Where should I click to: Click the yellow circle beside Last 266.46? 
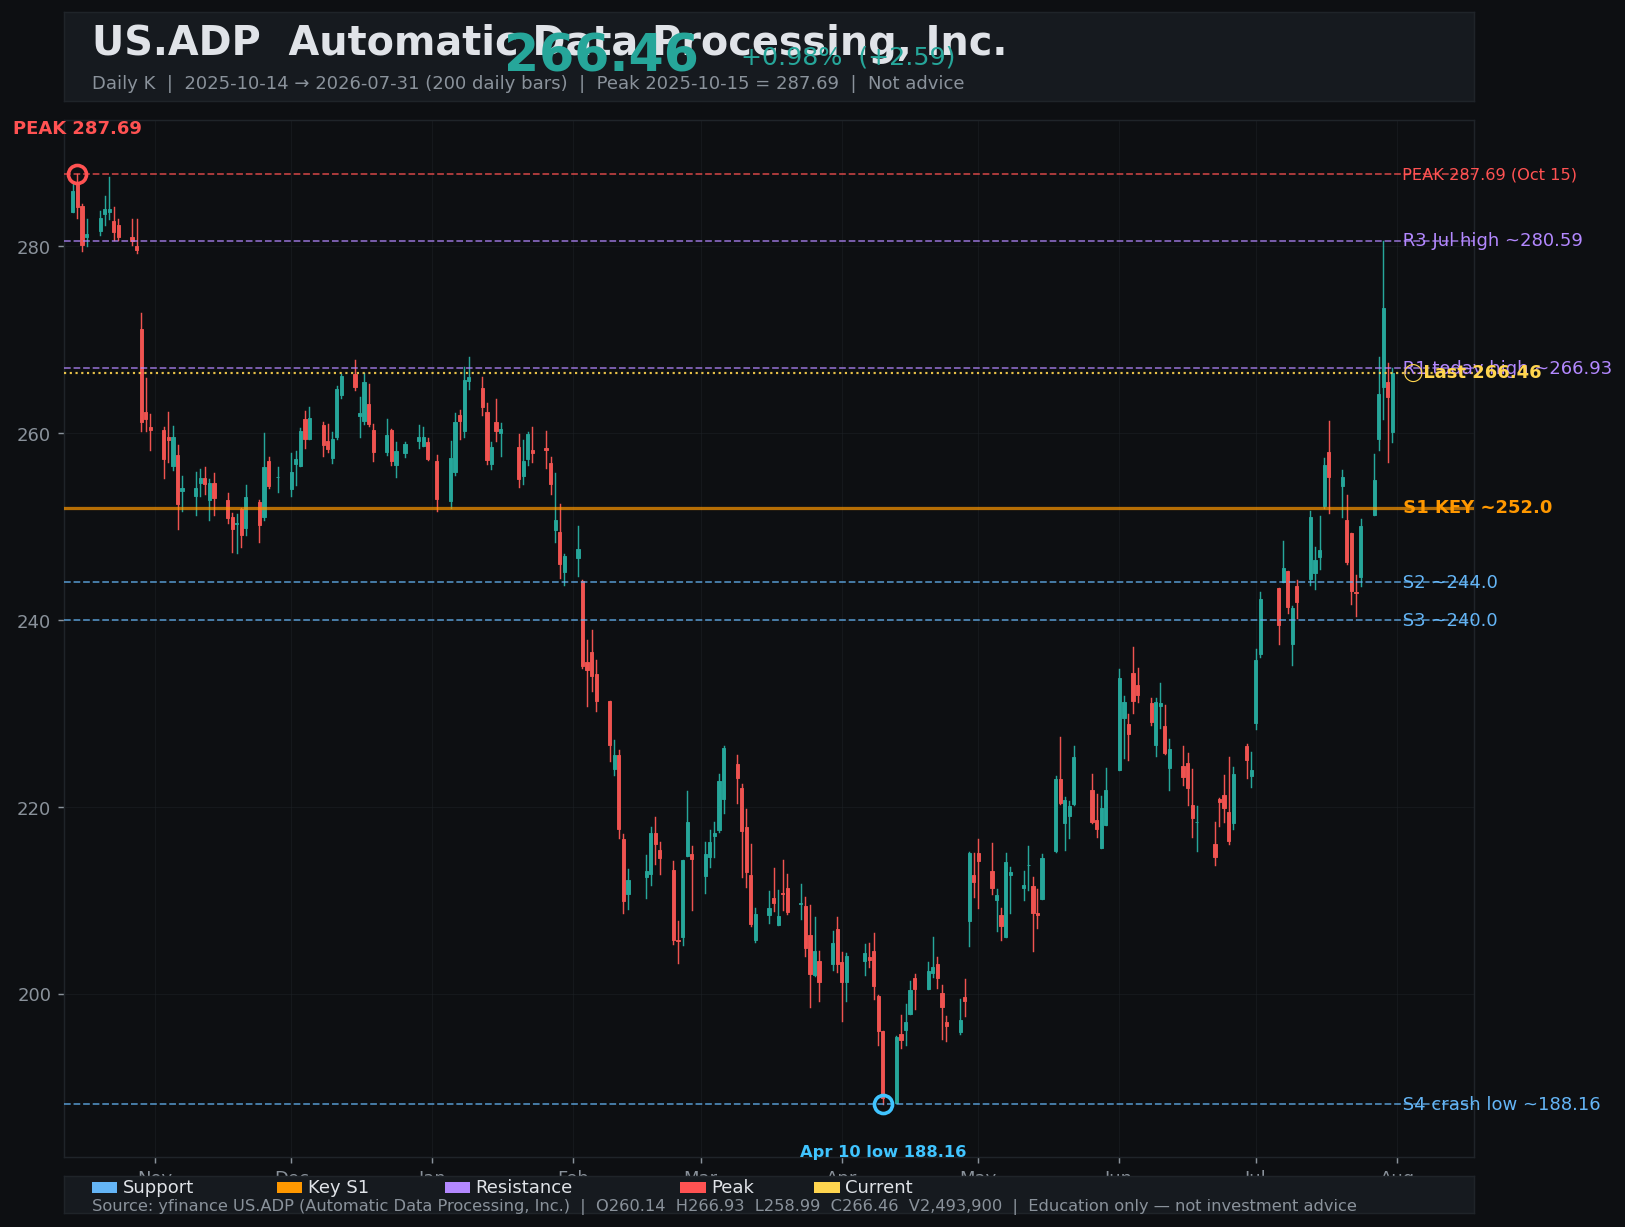[1412, 373]
